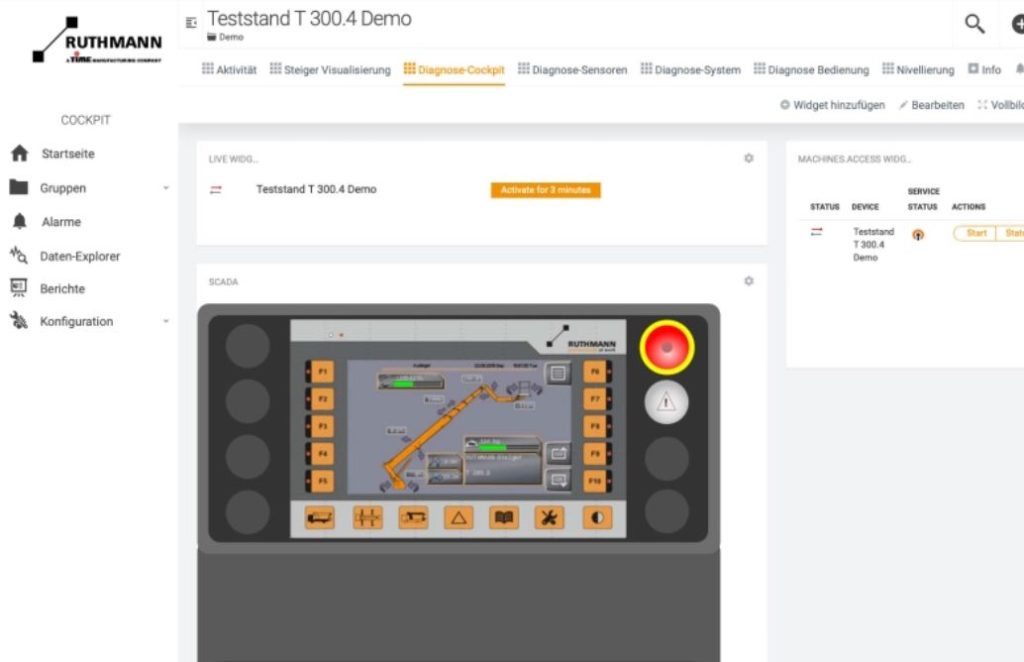Select the truck vehicle icon on panel
1024x662 pixels.
[x=320, y=517]
